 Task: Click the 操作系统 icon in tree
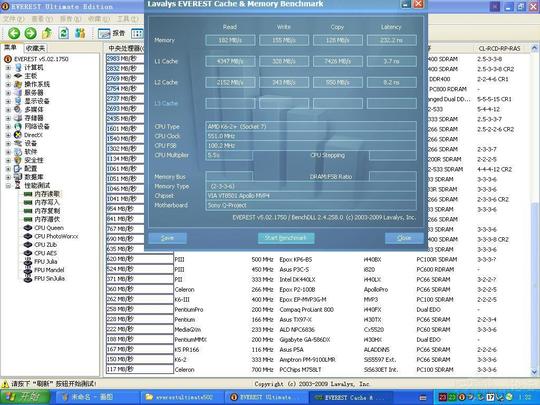[18, 84]
